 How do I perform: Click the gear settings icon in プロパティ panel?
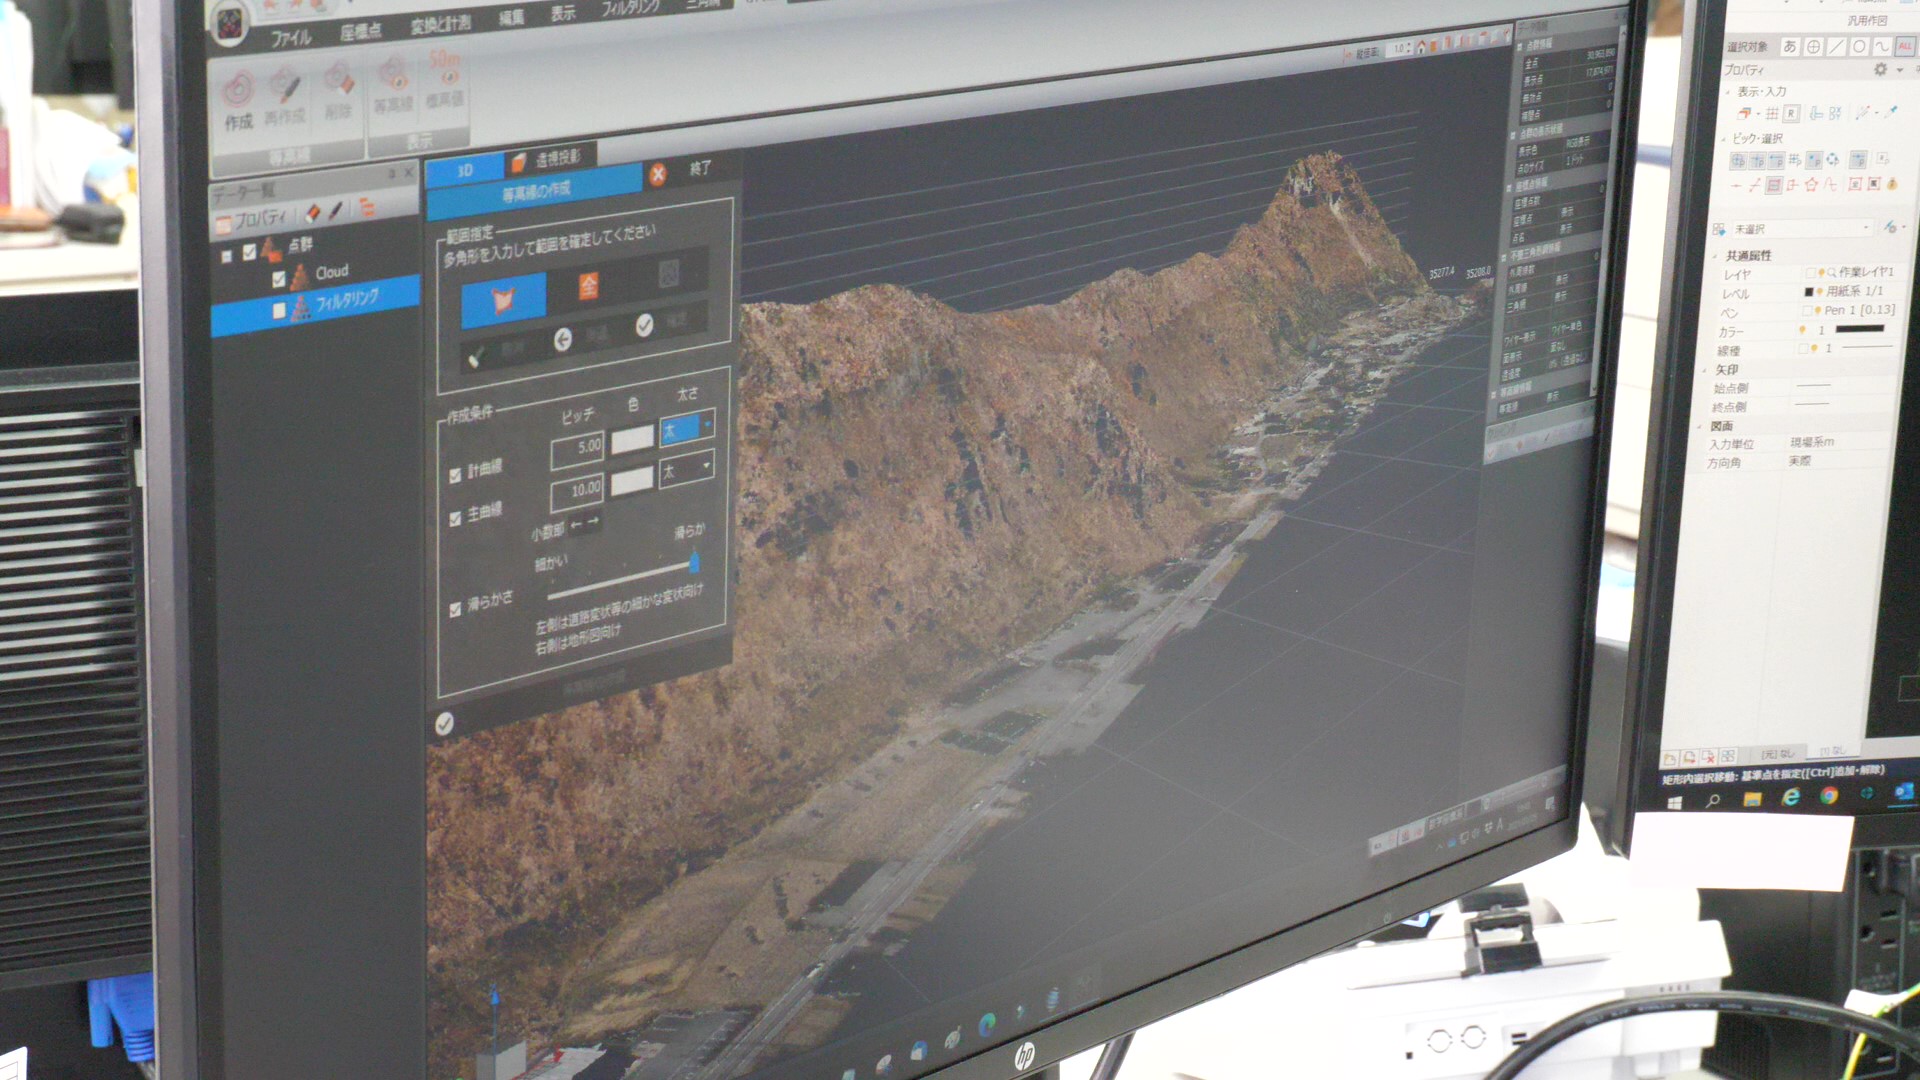[1880, 69]
